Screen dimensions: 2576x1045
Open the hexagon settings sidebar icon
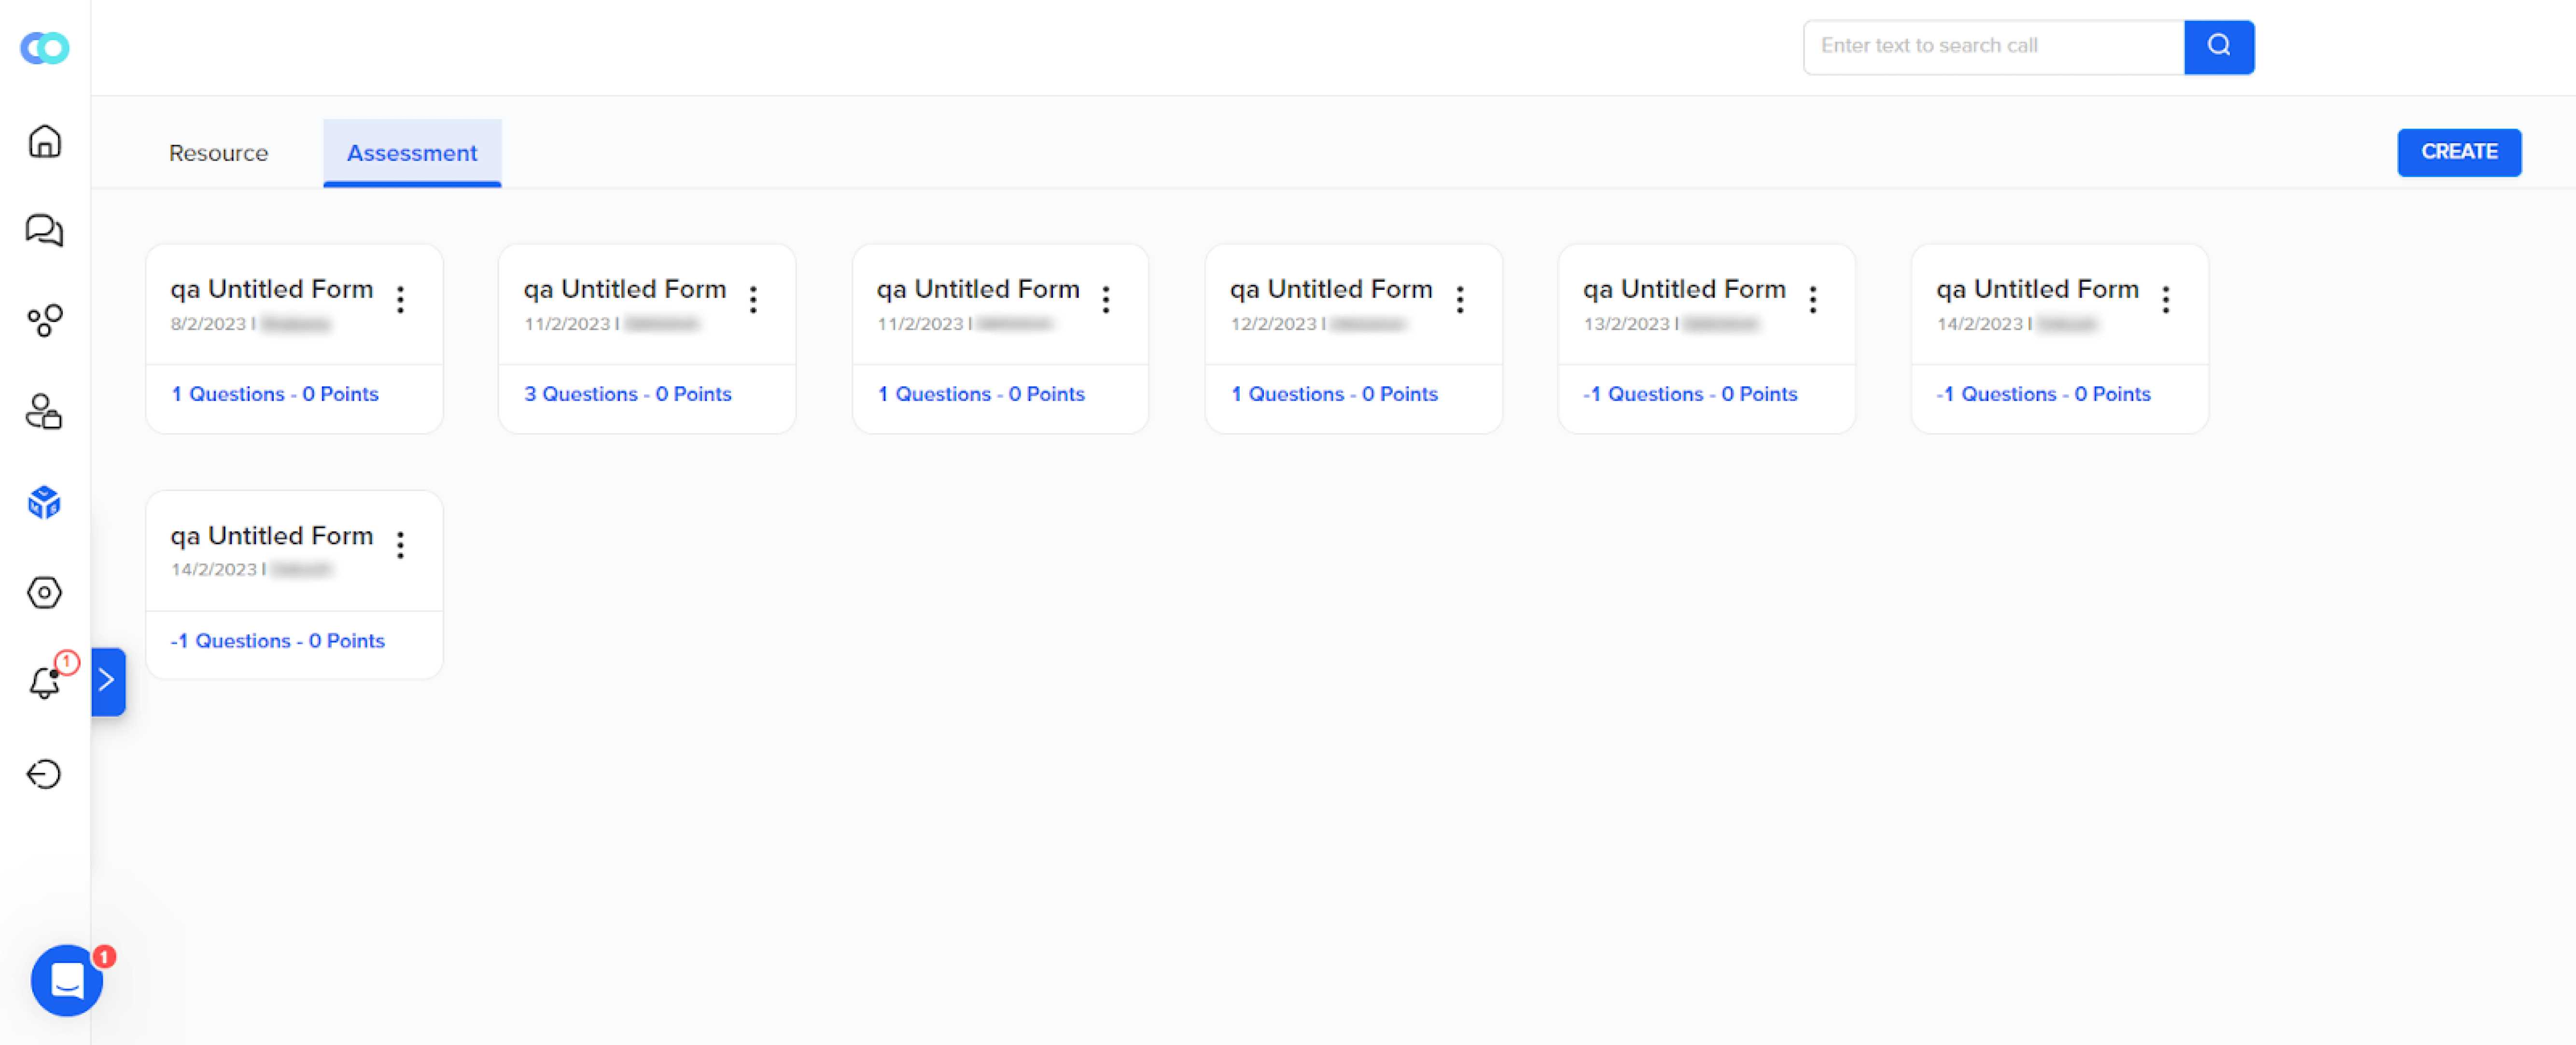point(44,592)
